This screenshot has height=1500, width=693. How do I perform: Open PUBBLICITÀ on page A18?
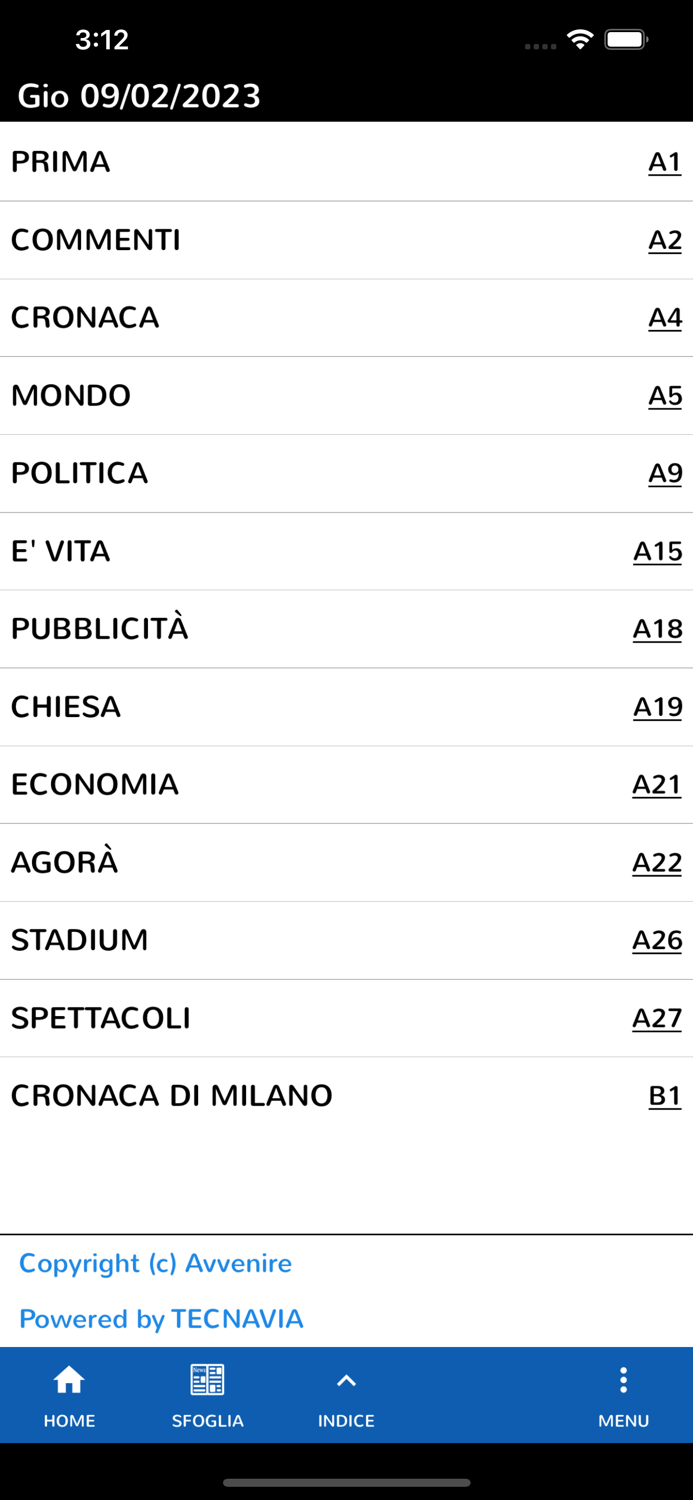tap(657, 629)
